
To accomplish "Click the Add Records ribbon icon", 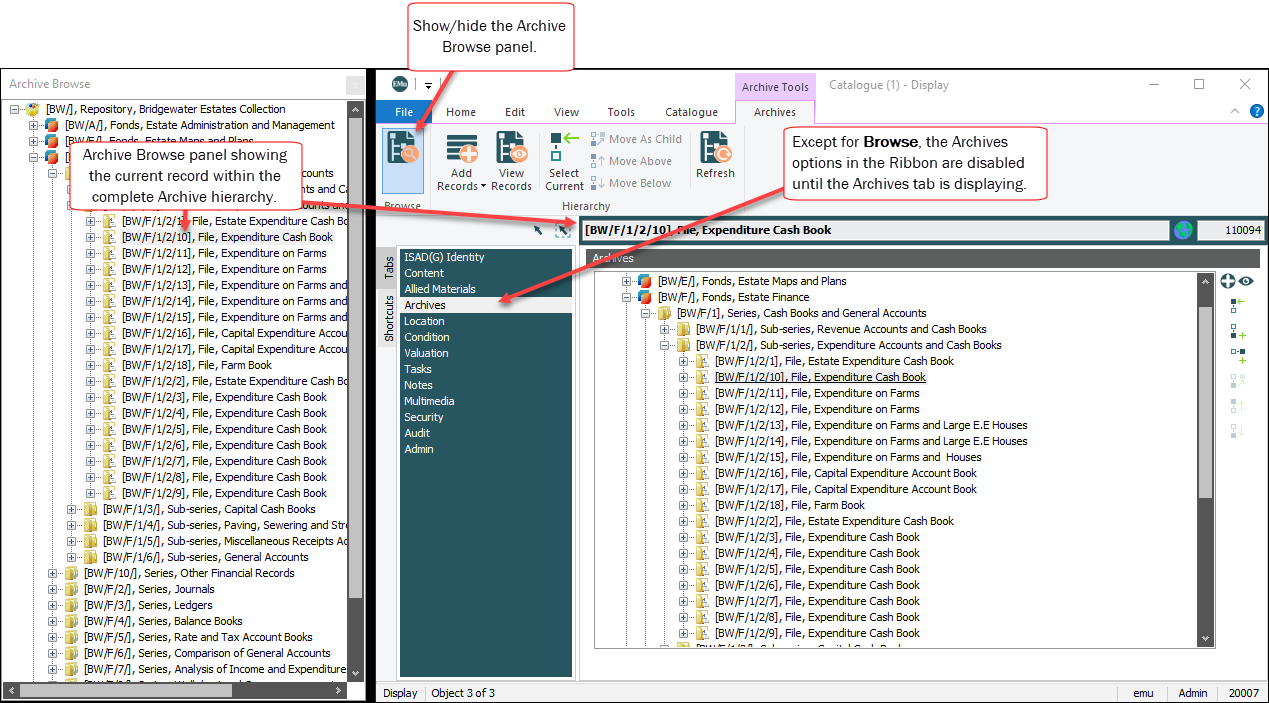I will click(461, 161).
